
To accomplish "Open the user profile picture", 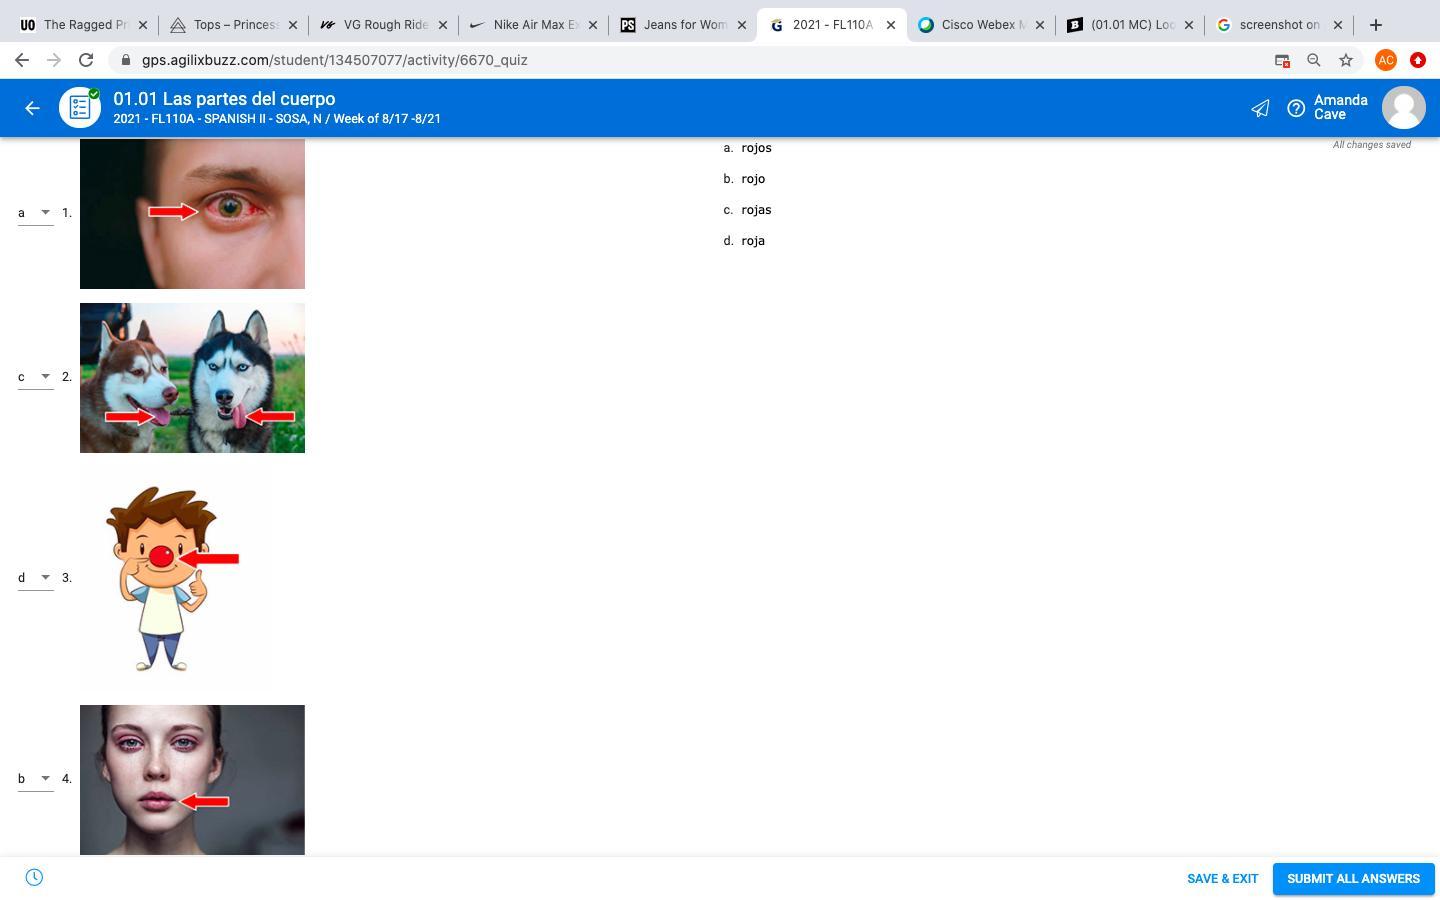I will click(1404, 108).
